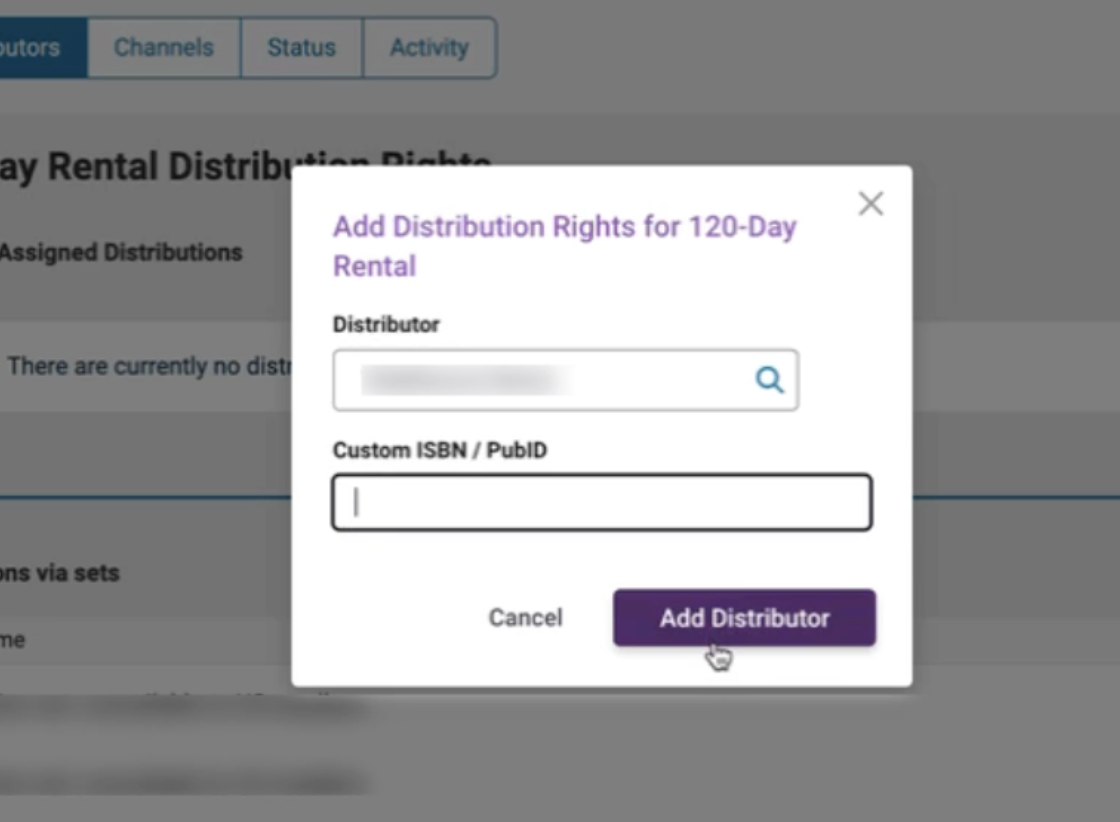
Task: Click the Assigned Distributions heading
Action: [x=121, y=252]
